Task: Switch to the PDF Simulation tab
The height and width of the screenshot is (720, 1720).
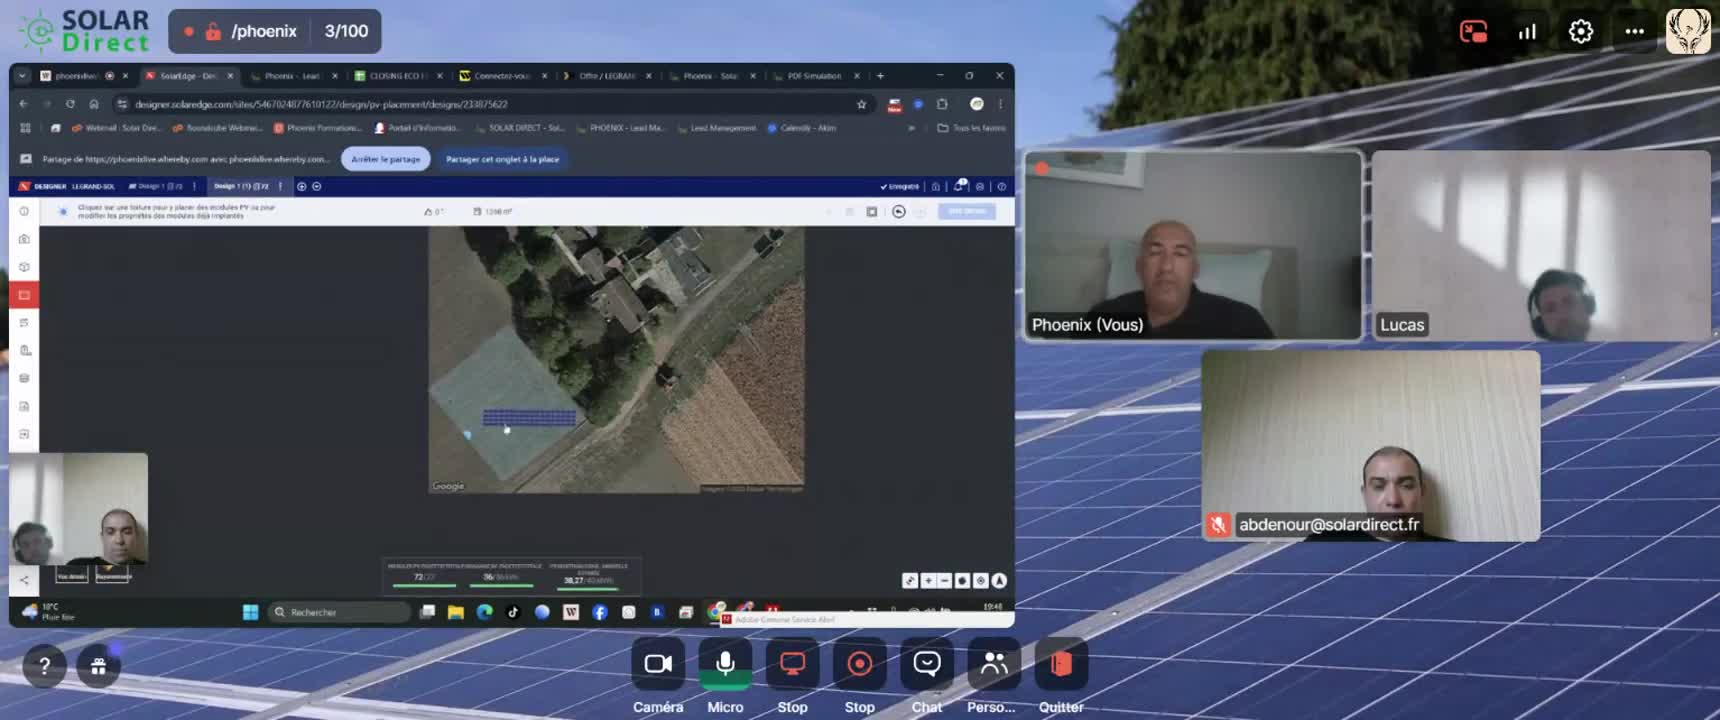Action: (x=815, y=76)
